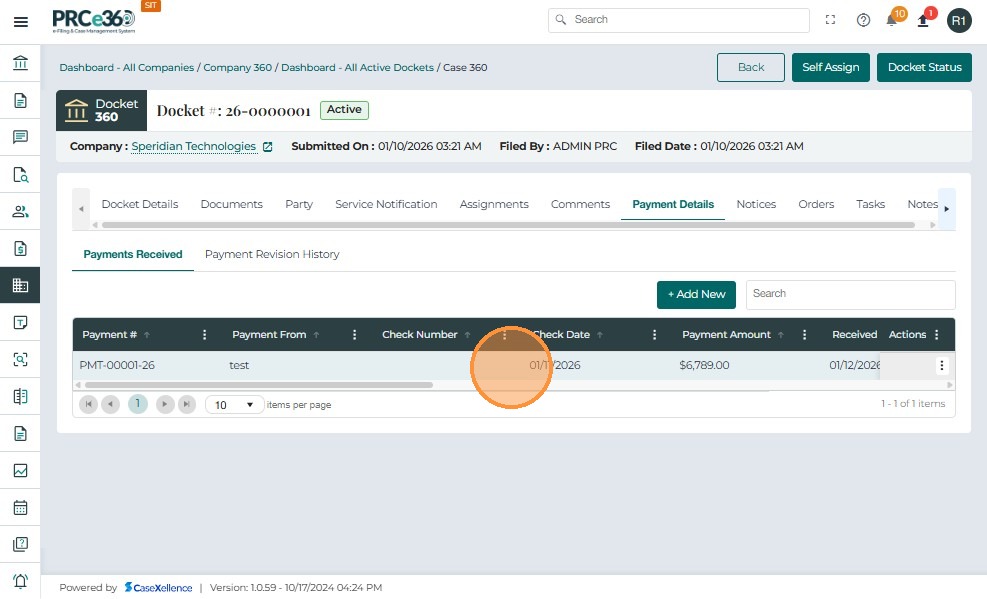This screenshot has height=599, width=987.
Task: Go to Company 360 breadcrumb
Action: [x=237, y=67]
